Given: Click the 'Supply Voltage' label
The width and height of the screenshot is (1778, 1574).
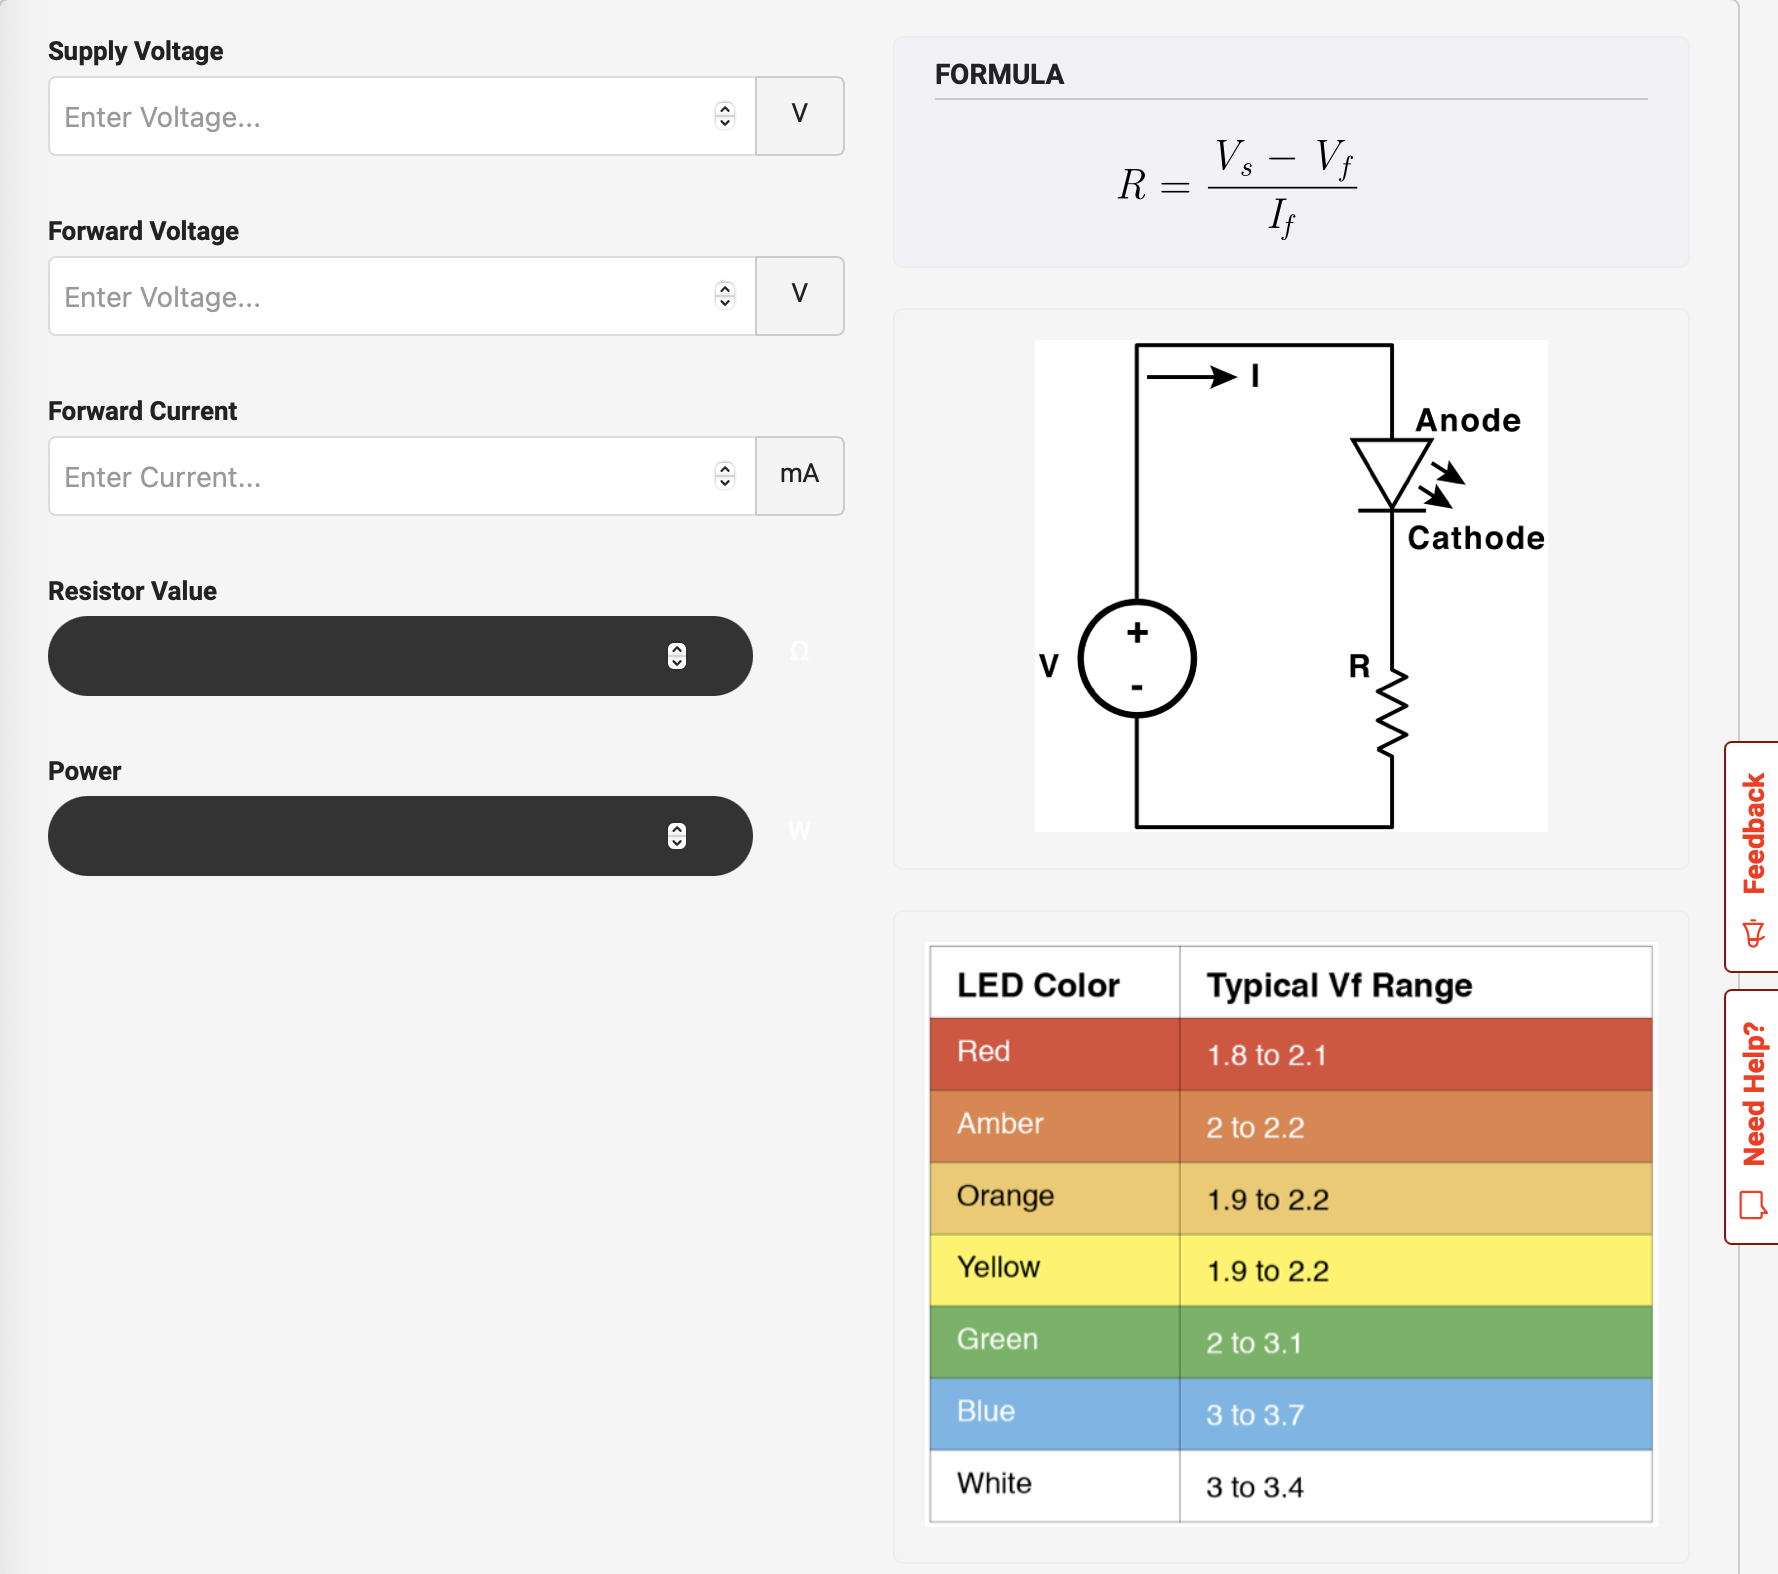Looking at the screenshot, I should coord(136,51).
